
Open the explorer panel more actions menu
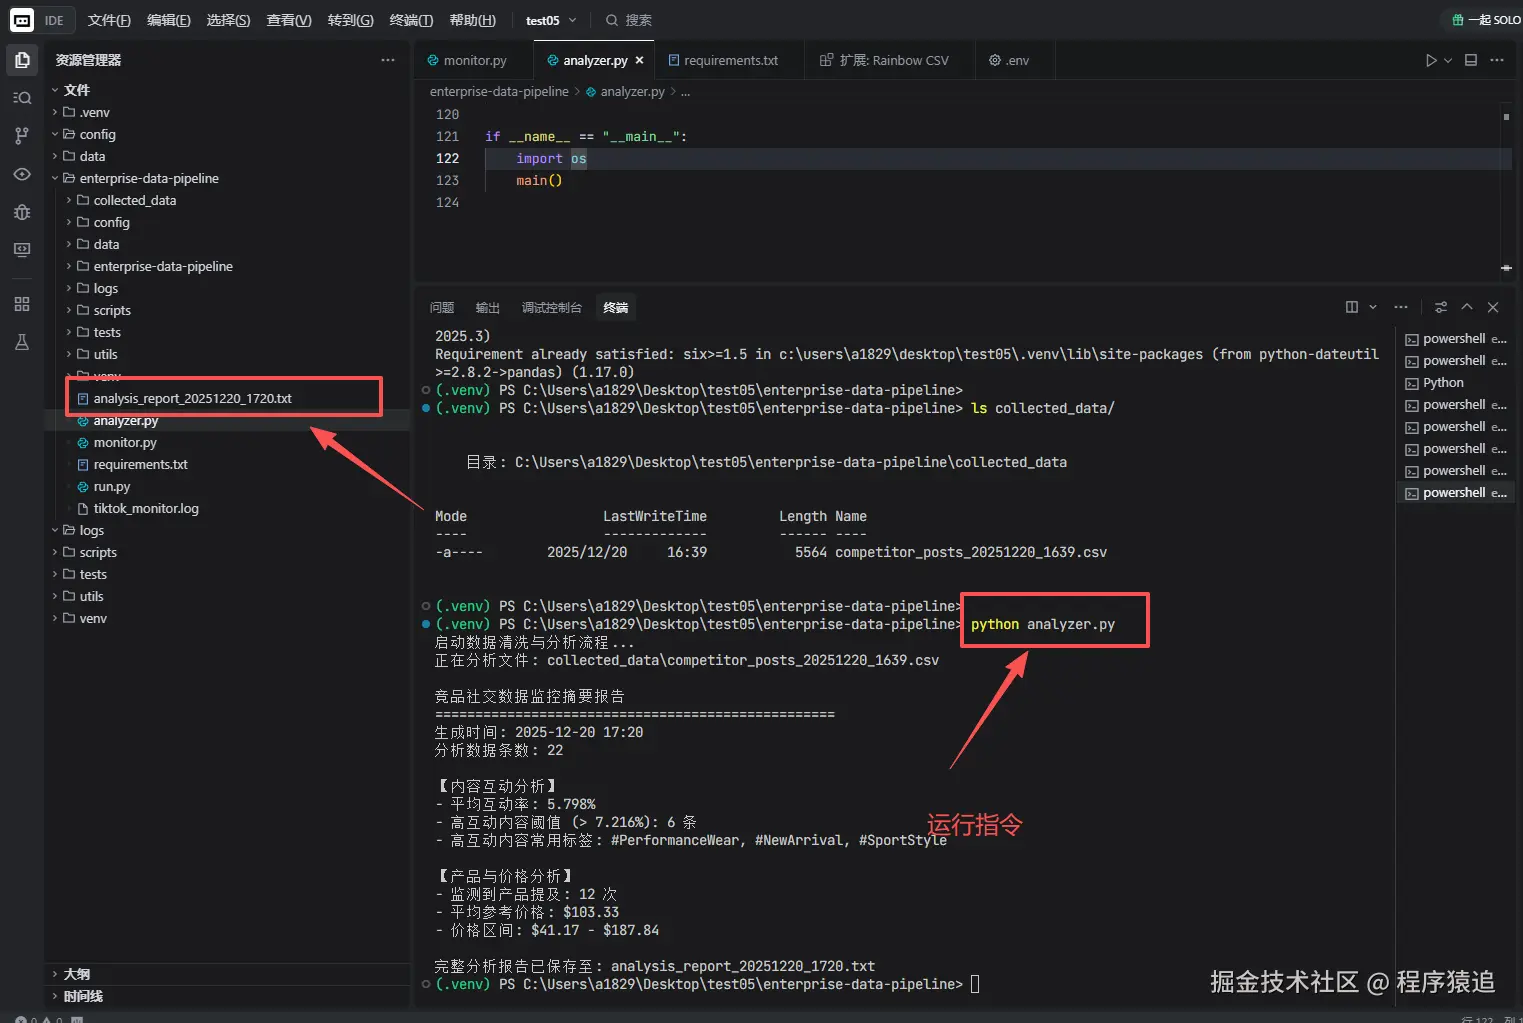click(x=388, y=60)
